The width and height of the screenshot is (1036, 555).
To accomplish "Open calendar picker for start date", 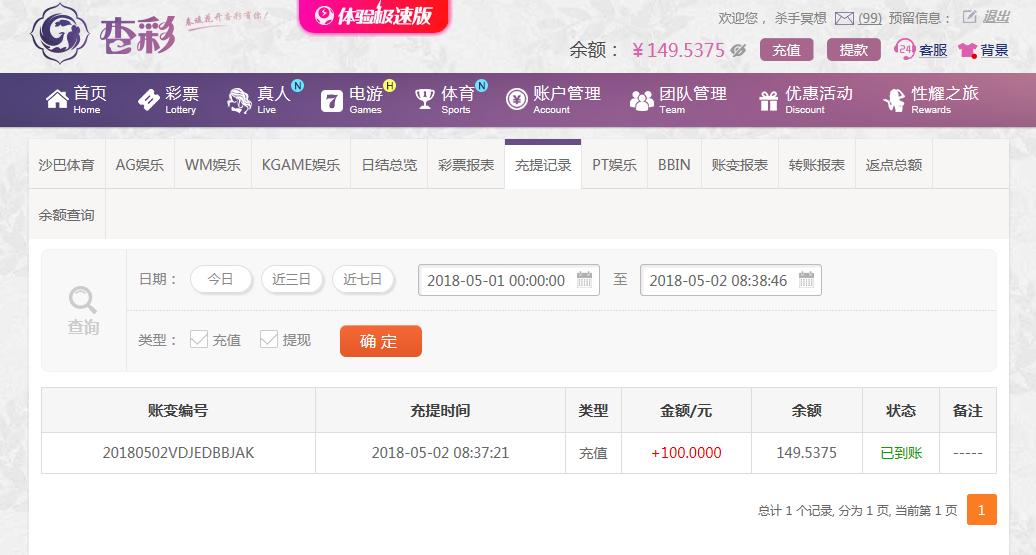I will 584,279.
